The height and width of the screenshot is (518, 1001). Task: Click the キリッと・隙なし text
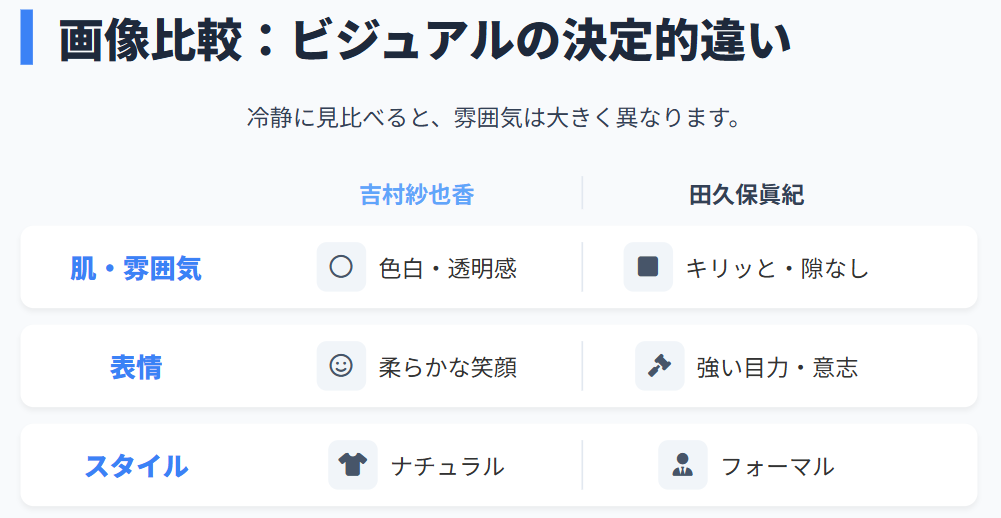pos(777,268)
